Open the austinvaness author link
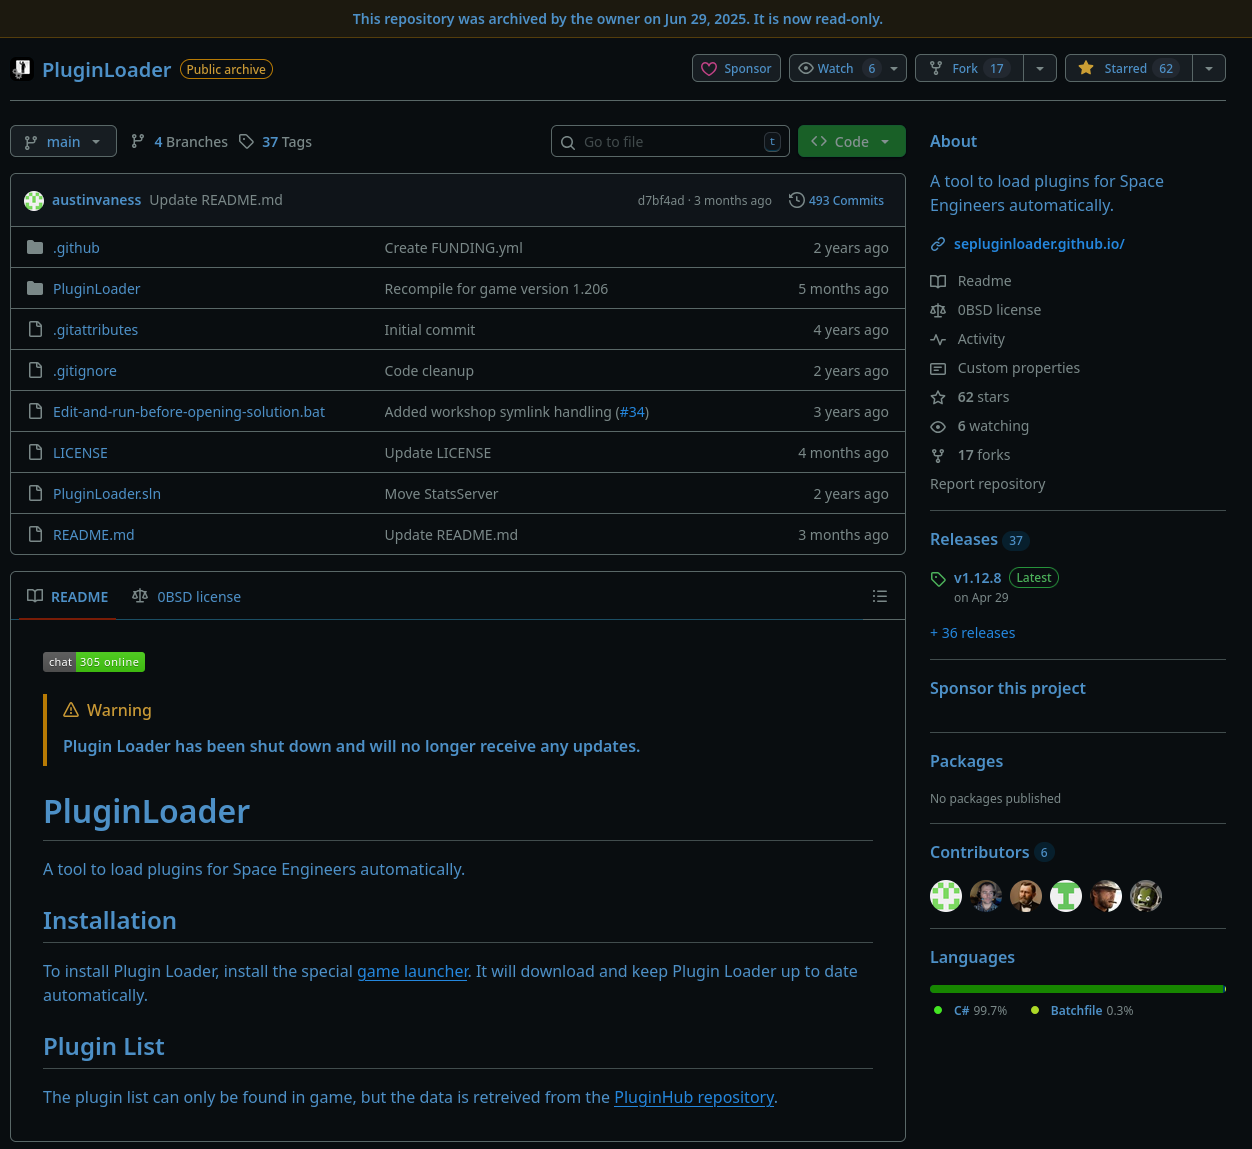The width and height of the screenshot is (1252, 1149). tap(96, 200)
